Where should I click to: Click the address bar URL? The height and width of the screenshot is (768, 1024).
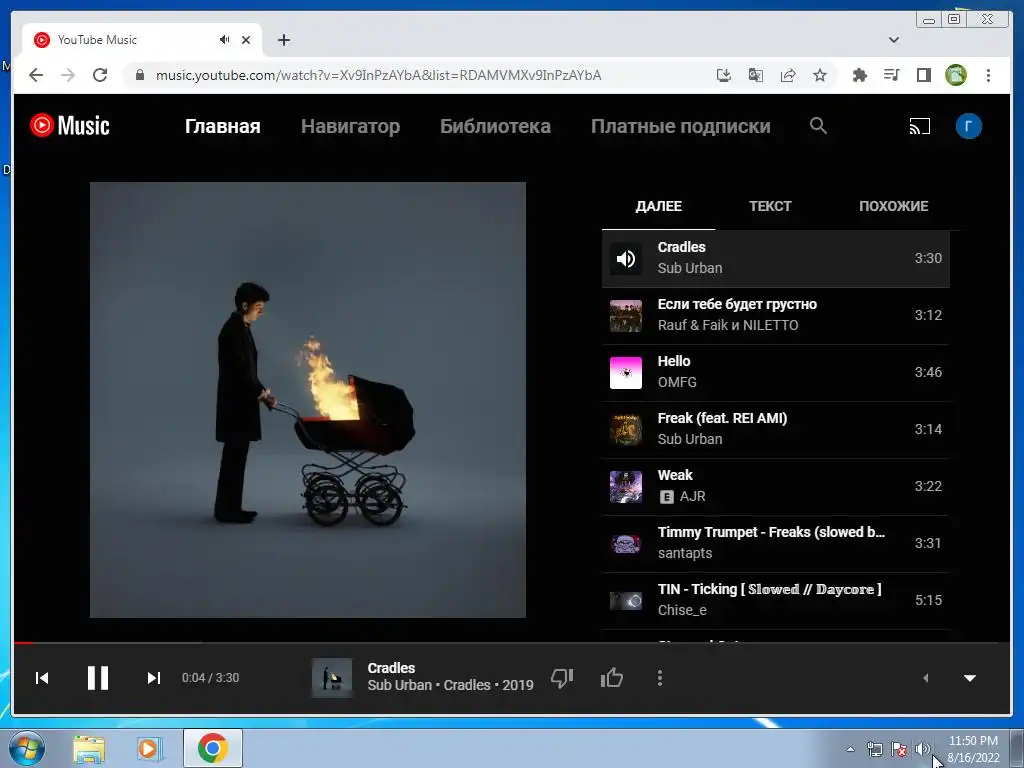[378, 75]
